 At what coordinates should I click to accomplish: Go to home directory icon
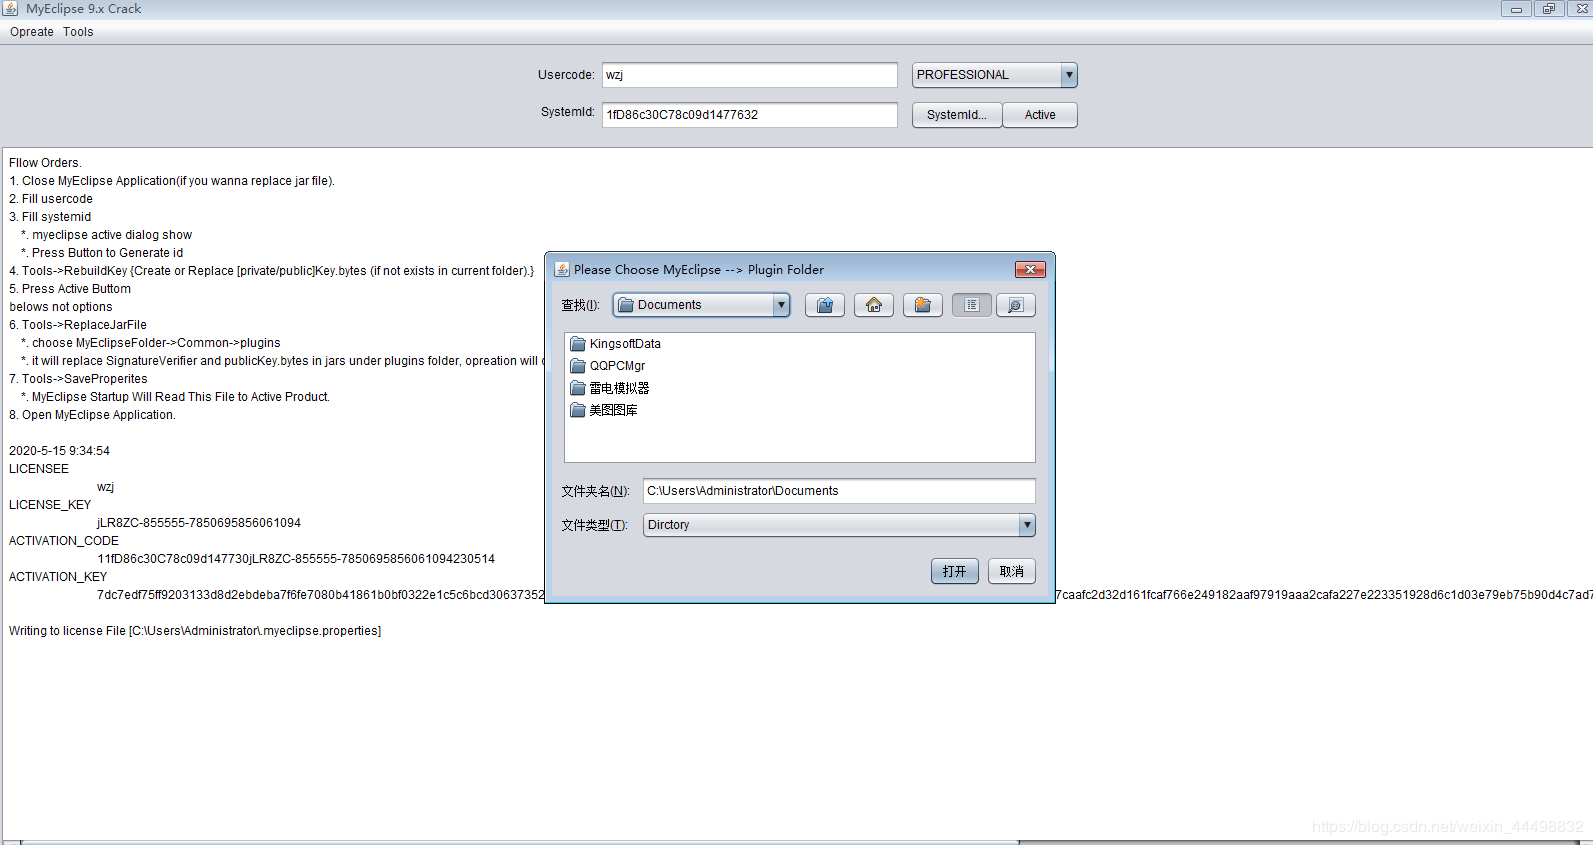(874, 305)
